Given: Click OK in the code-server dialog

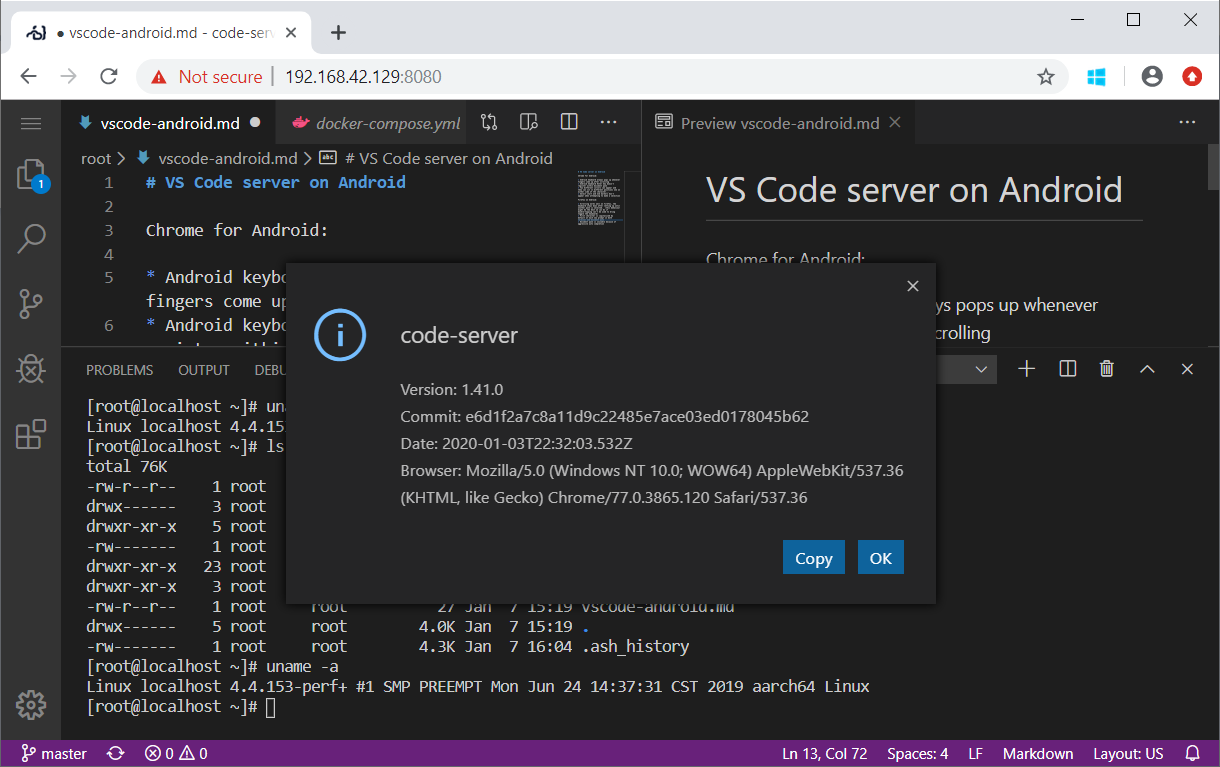Looking at the screenshot, I should tap(881, 558).
